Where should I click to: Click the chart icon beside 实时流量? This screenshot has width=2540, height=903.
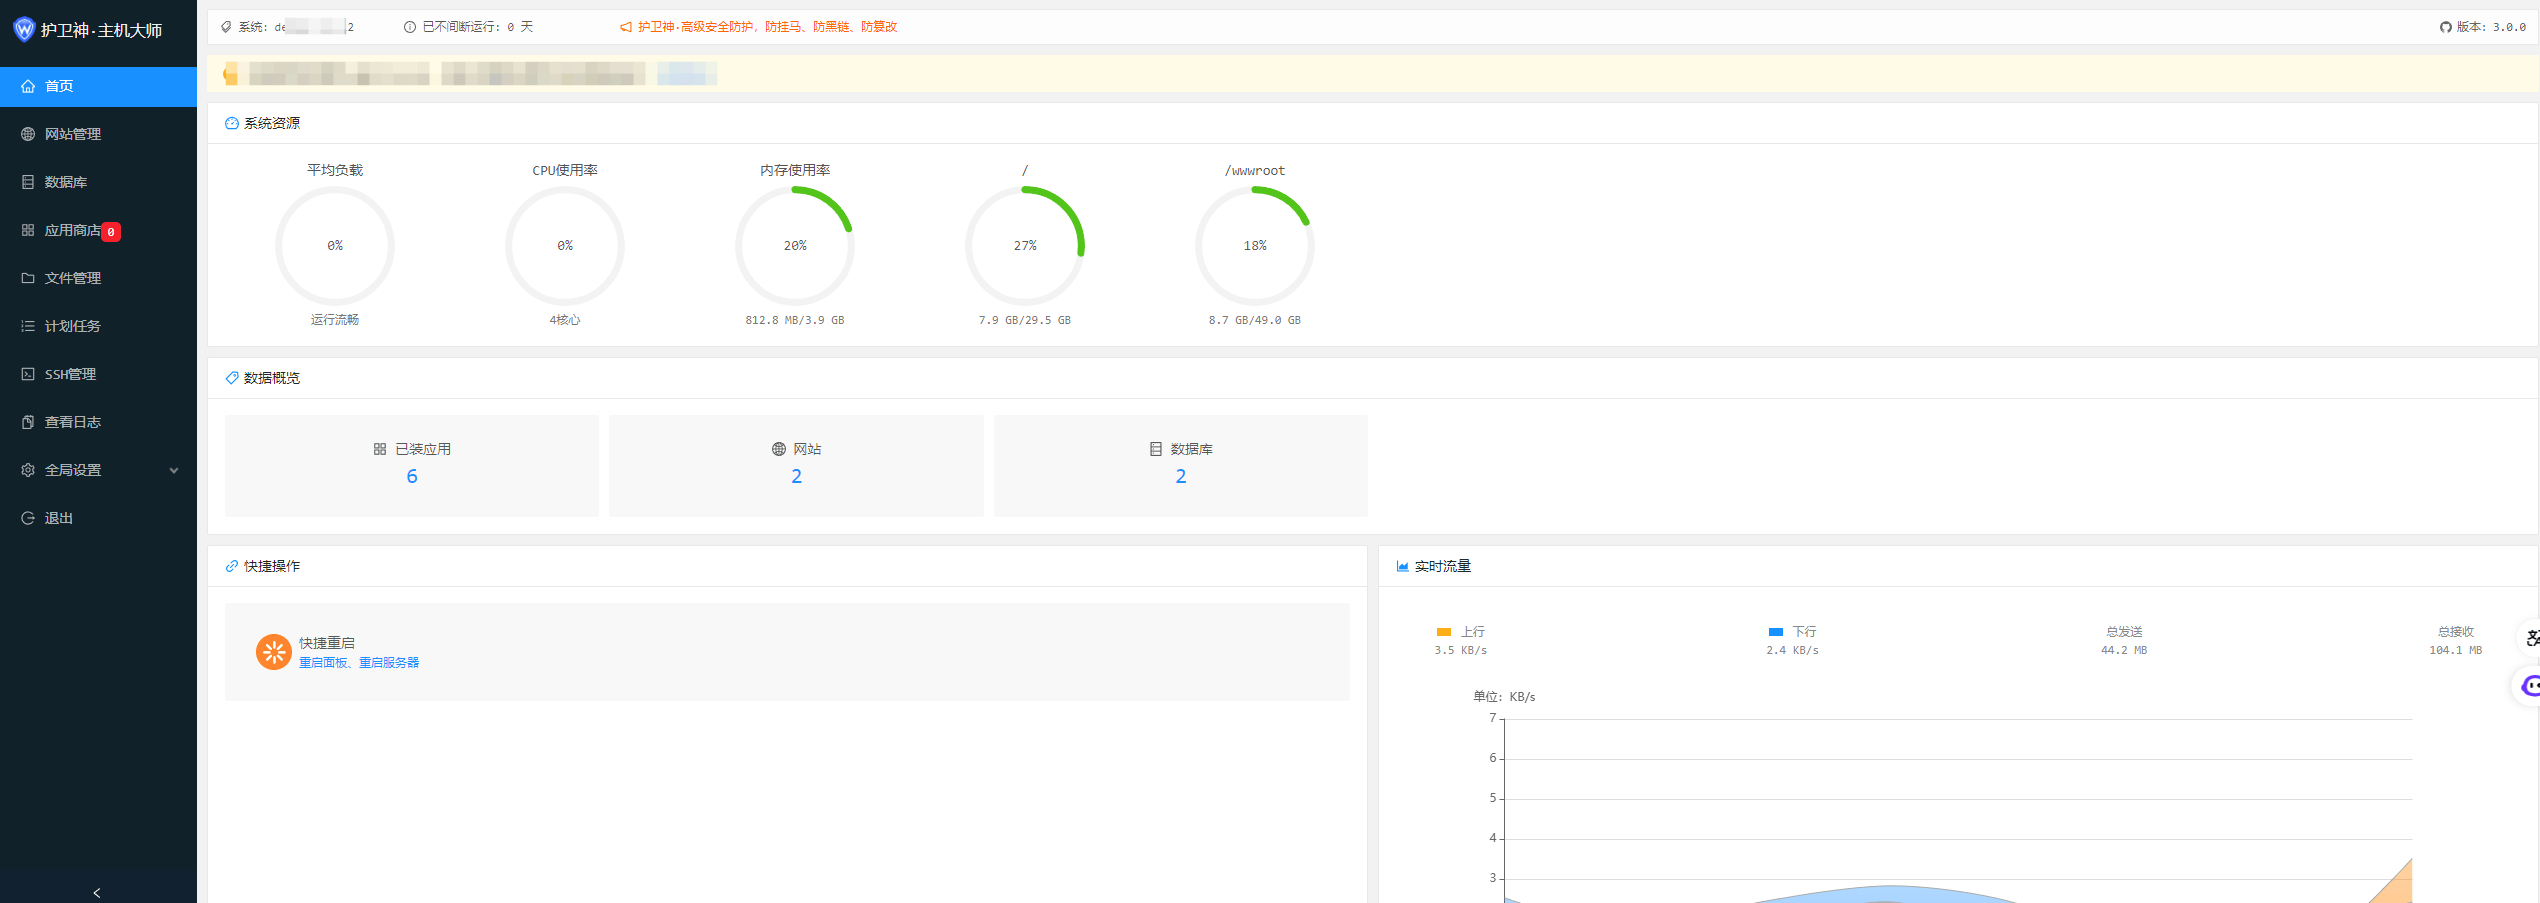tap(1403, 566)
